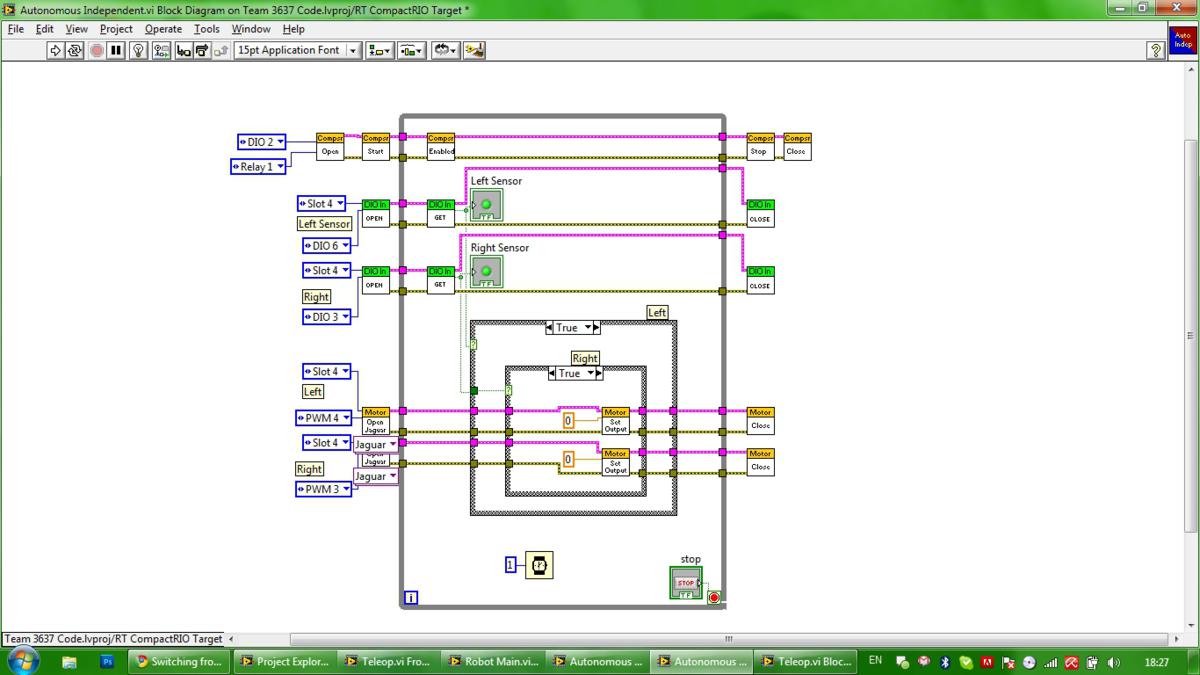Image resolution: width=1200 pixels, height=675 pixels.
Task: Click the upper Motor Set Output node
Action: click(615, 421)
